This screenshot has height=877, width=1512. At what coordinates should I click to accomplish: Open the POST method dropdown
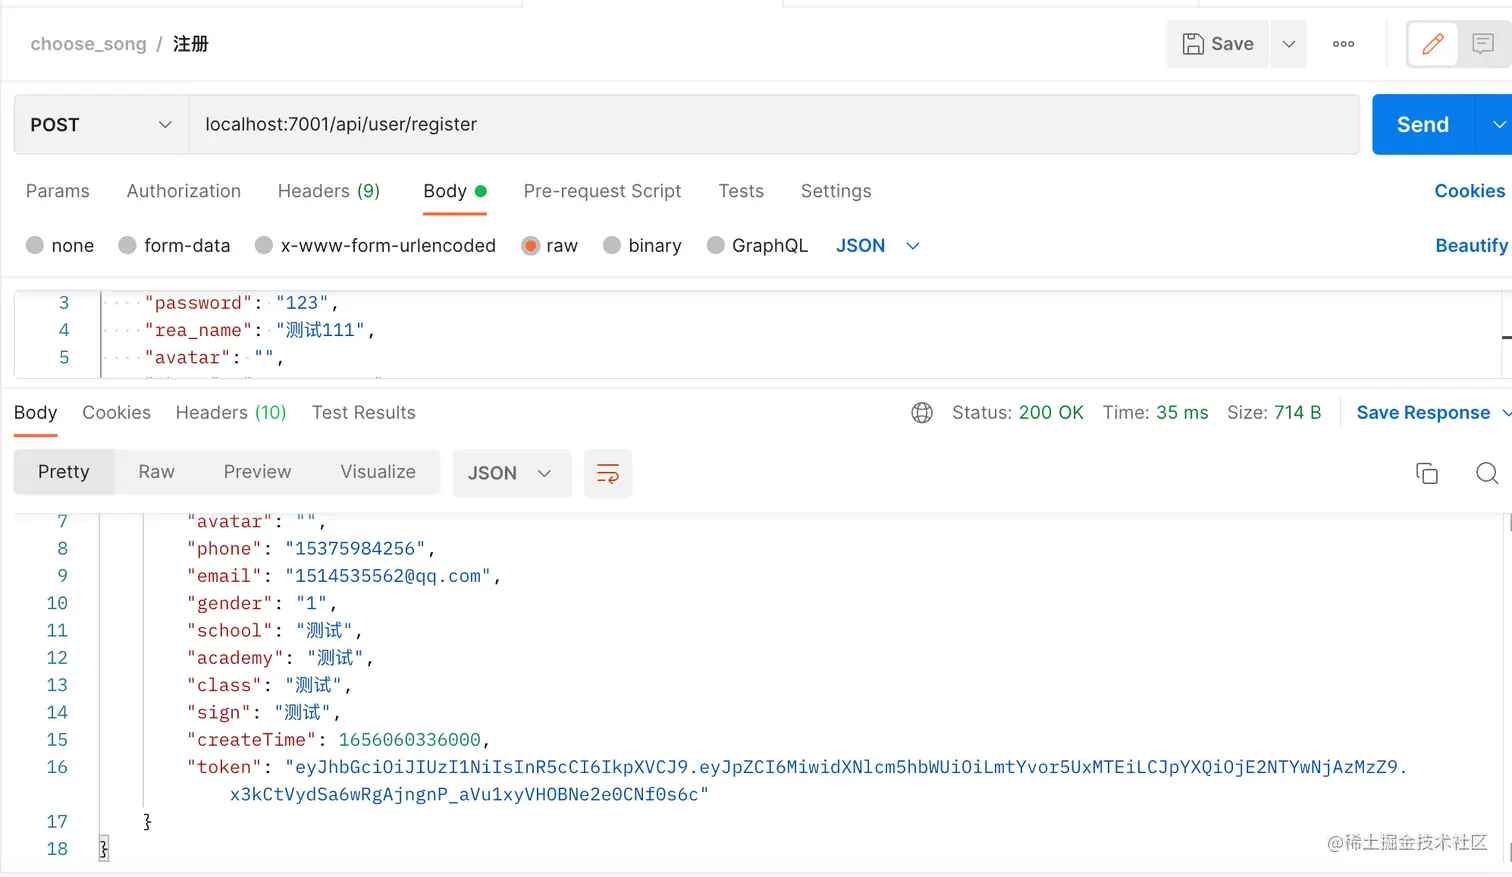101,125
